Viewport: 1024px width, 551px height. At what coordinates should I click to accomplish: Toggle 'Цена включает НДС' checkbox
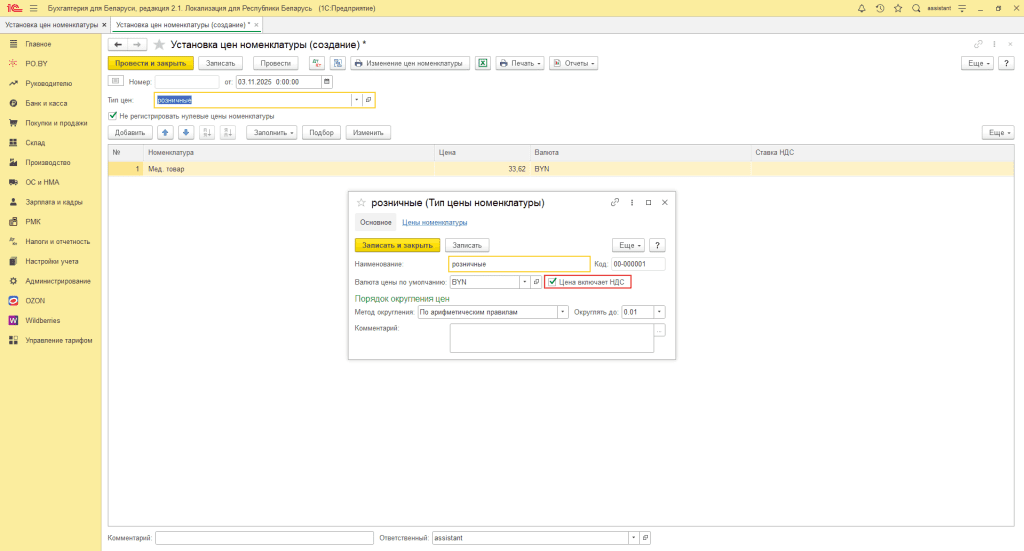click(x=552, y=282)
